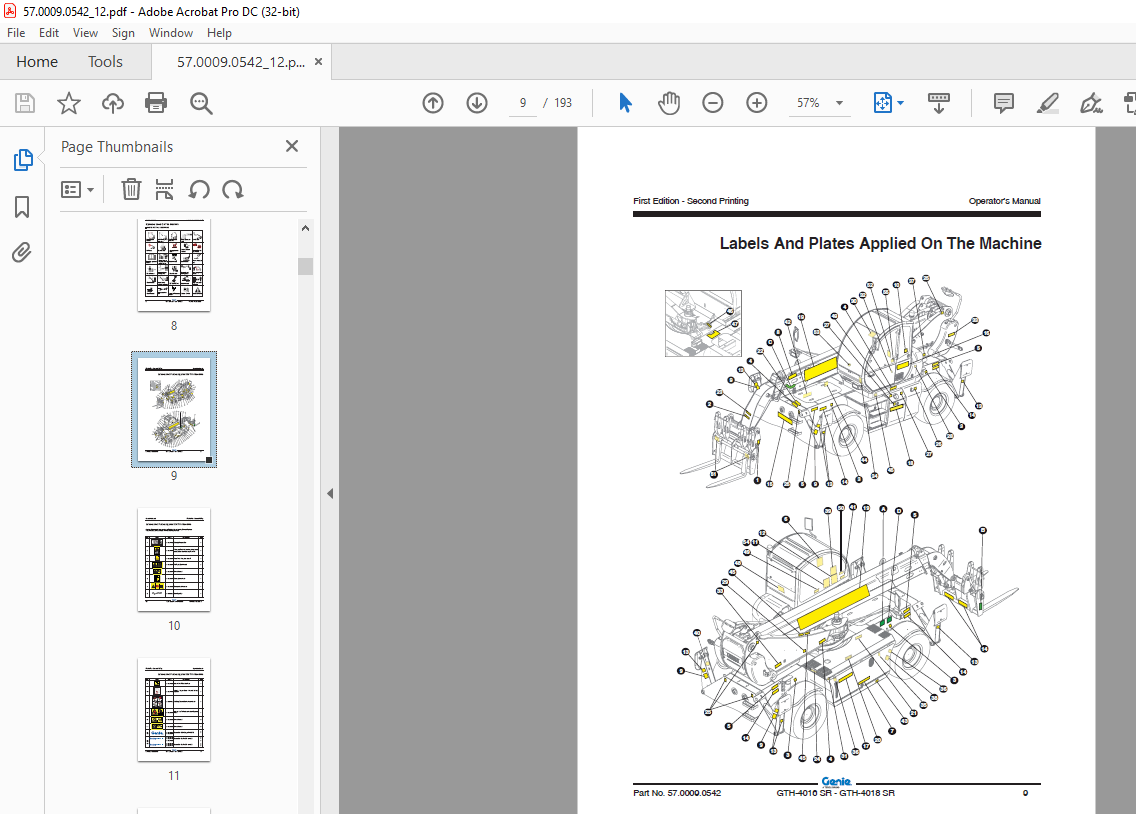Delete the selected page thumbnail
This screenshot has height=814, width=1136.
(131, 190)
